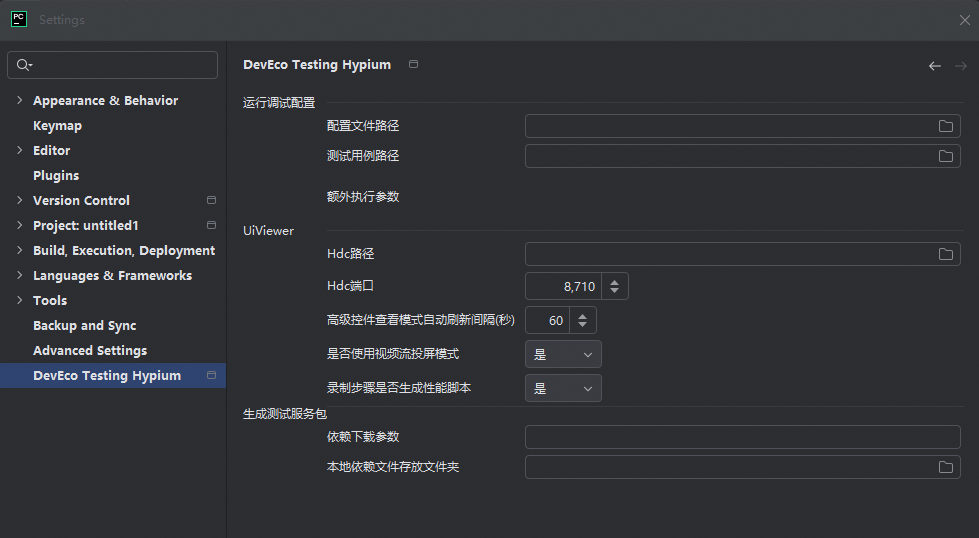Image resolution: width=979 pixels, height=538 pixels.
Task: Browse folder for 测试用例路径 field
Action: [x=946, y=156]
